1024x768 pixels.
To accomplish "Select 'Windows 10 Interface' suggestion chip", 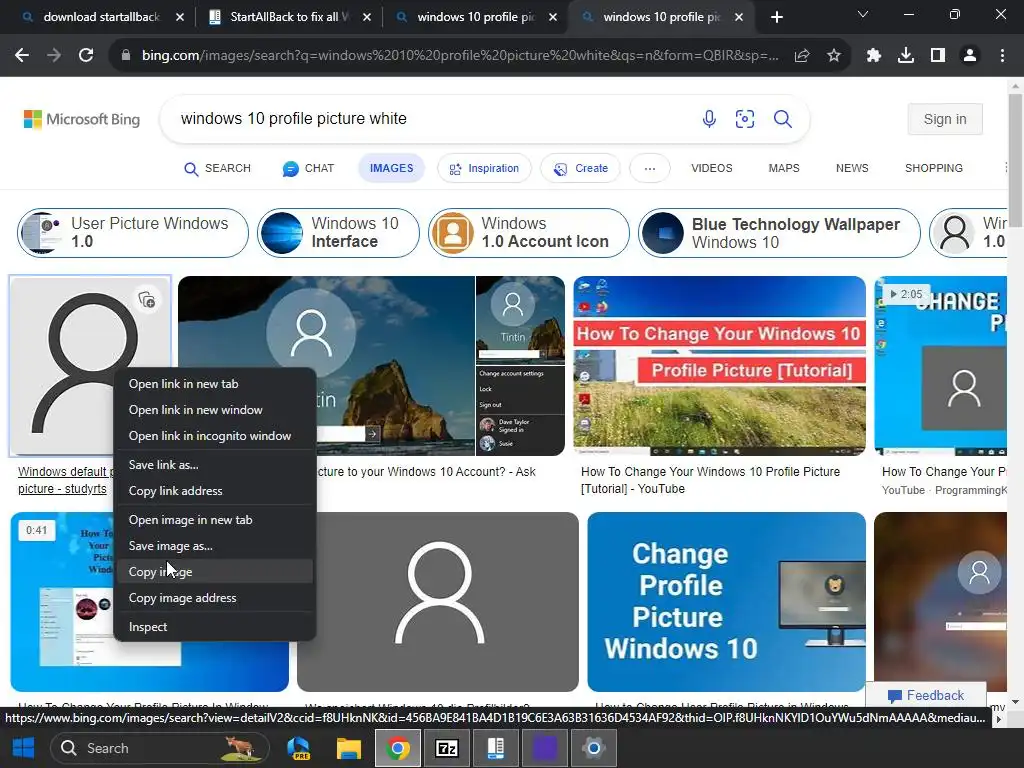I will [338, 232].
